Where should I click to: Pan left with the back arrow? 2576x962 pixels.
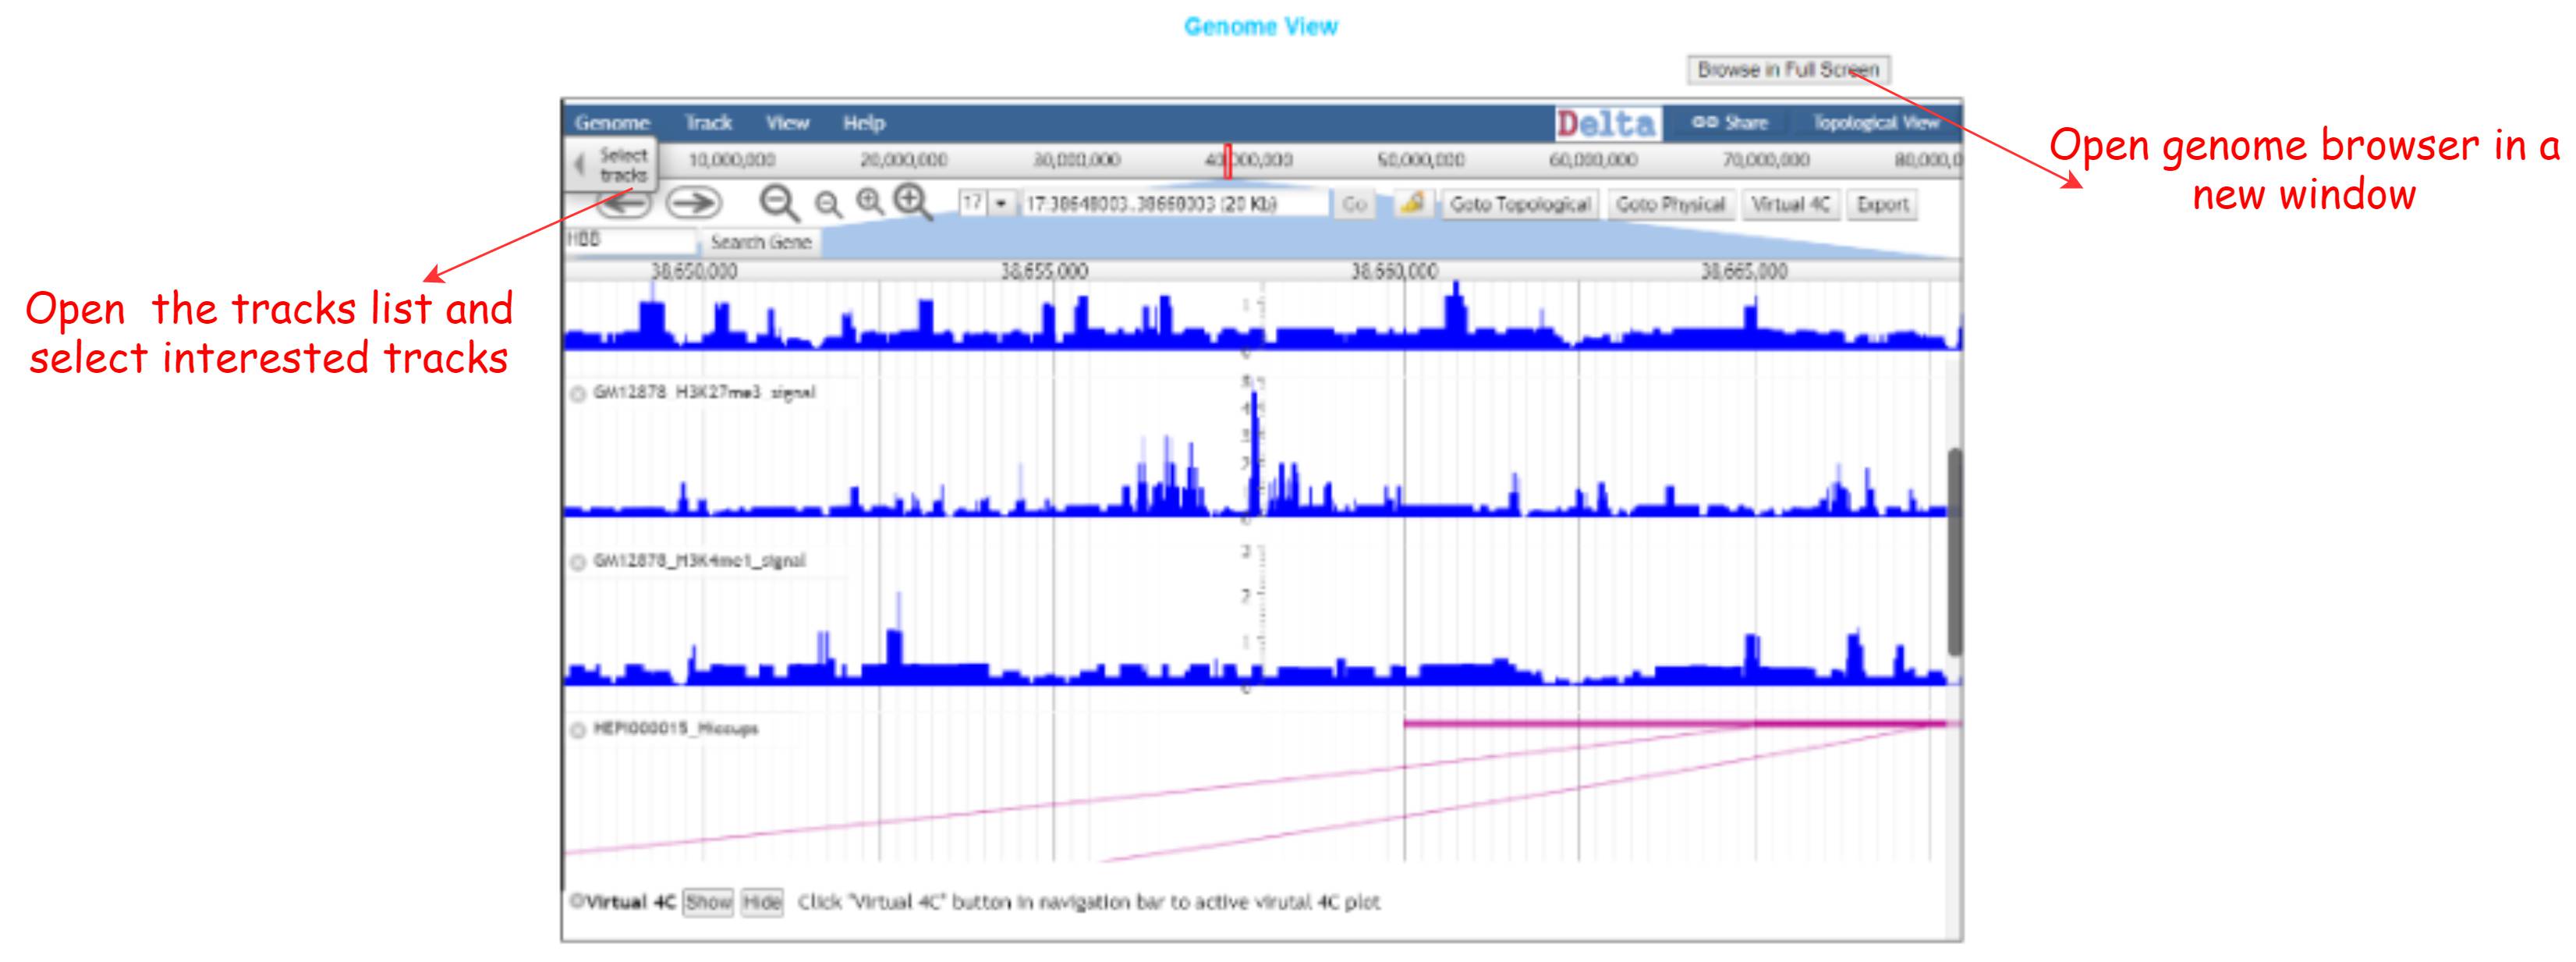click(x=626, y=203)
